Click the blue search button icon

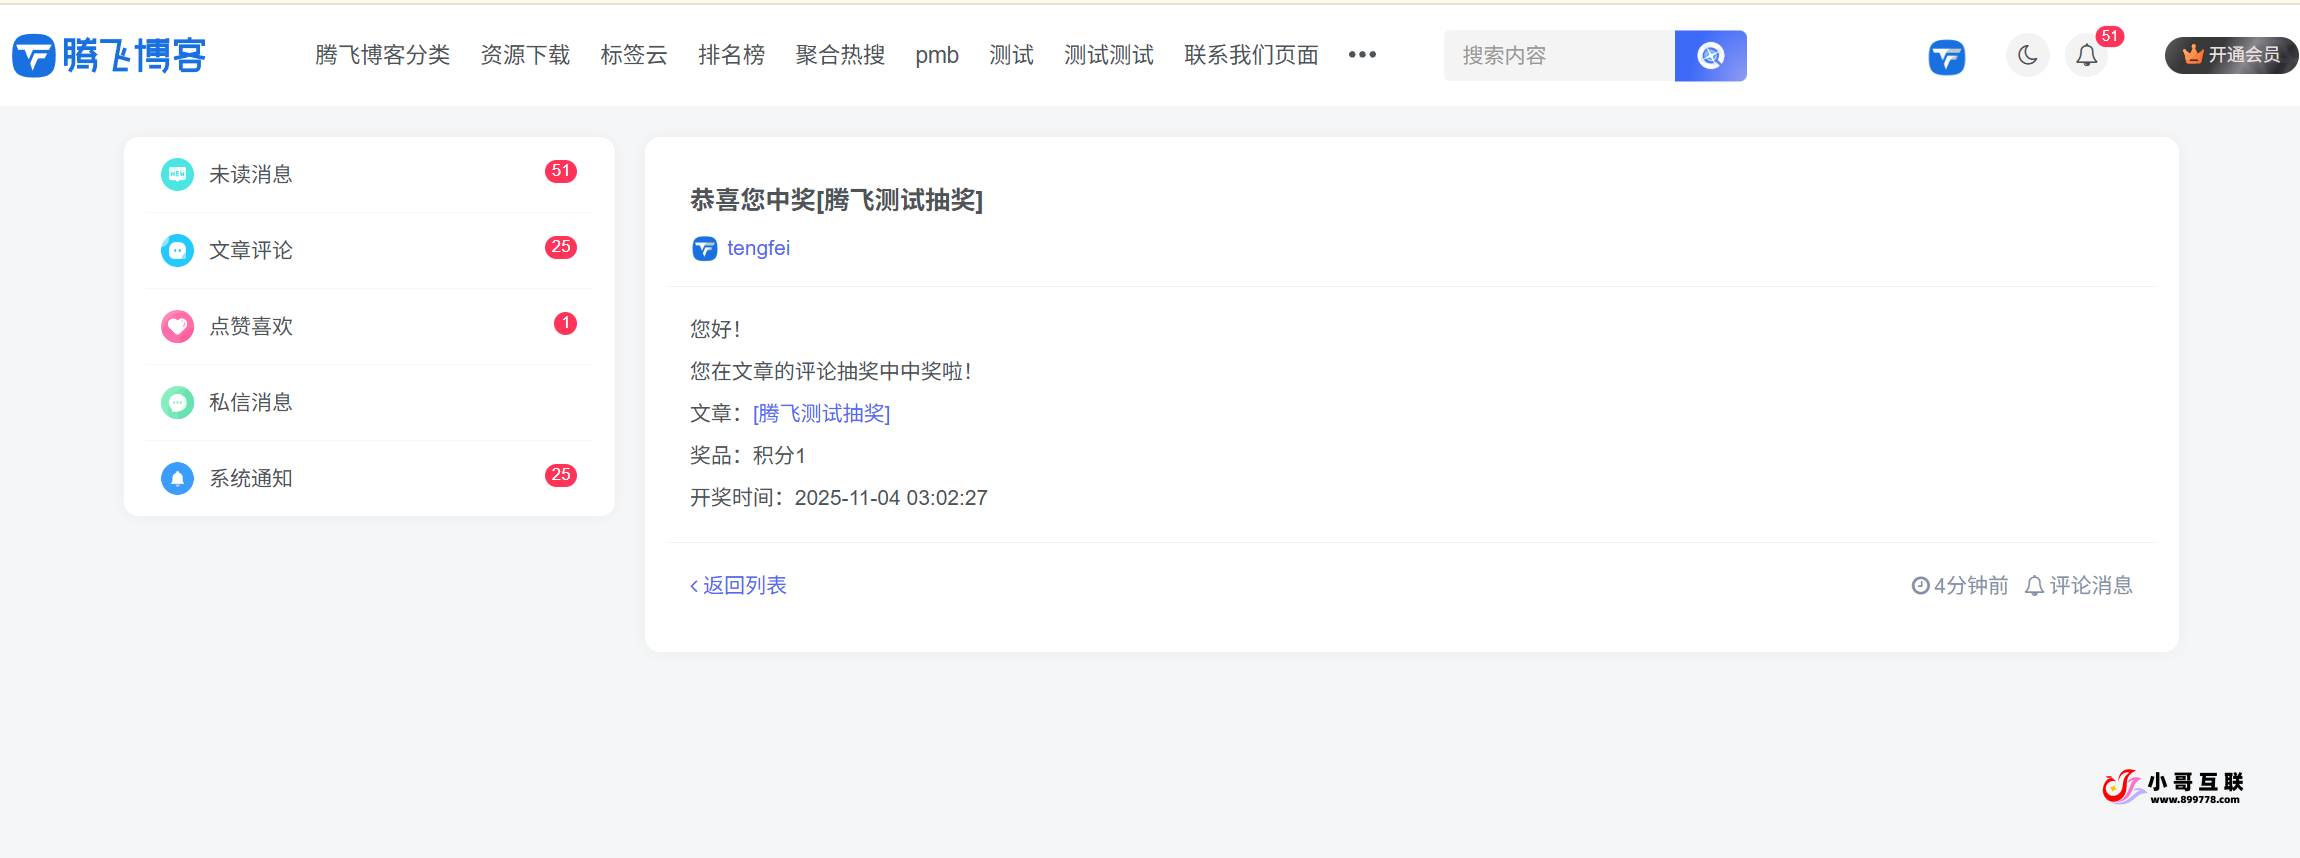point(1711,55)
